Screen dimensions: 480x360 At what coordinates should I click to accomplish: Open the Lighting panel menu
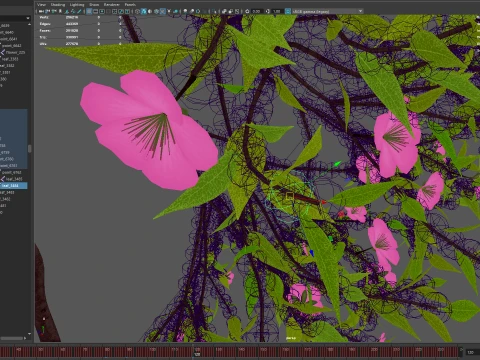77,5
